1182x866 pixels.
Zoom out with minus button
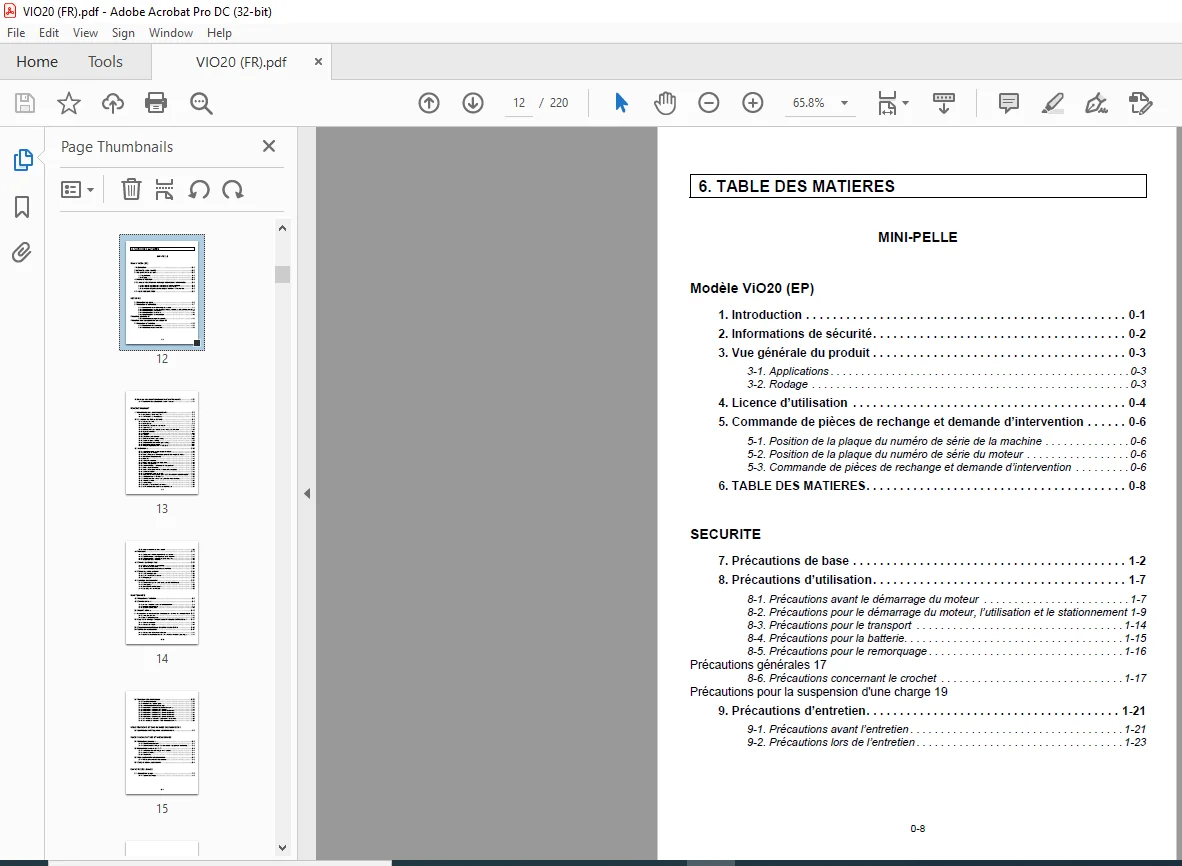point(709,103)
